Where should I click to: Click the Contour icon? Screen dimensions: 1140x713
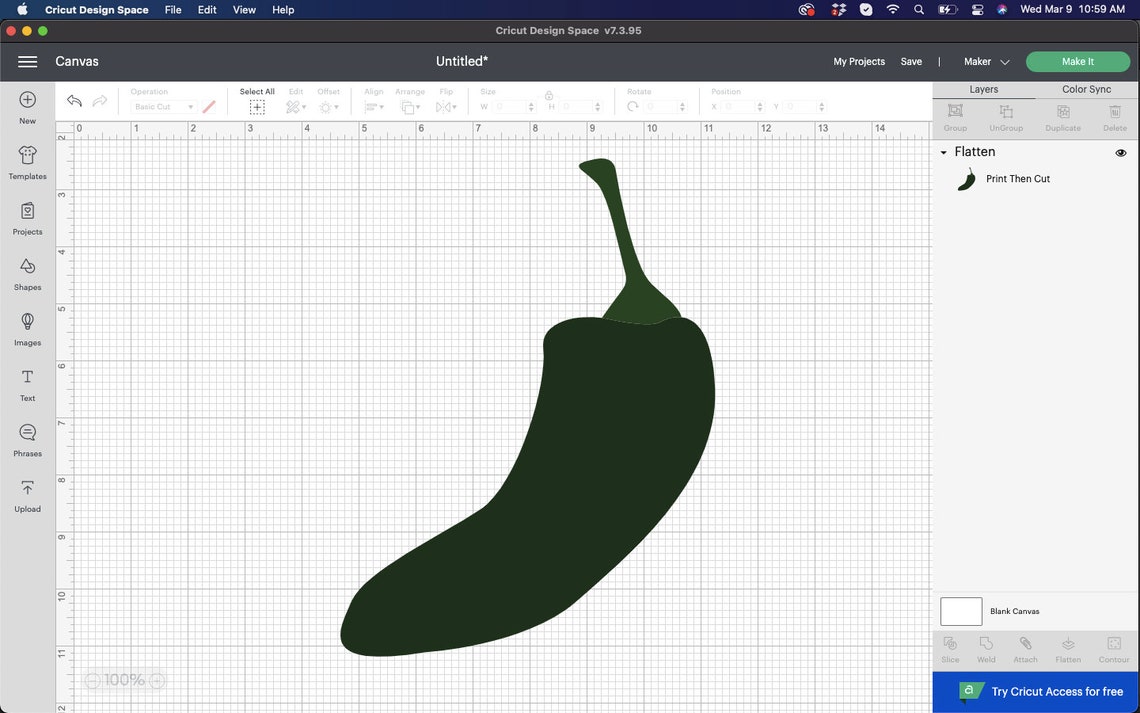tap(1113, 648)
